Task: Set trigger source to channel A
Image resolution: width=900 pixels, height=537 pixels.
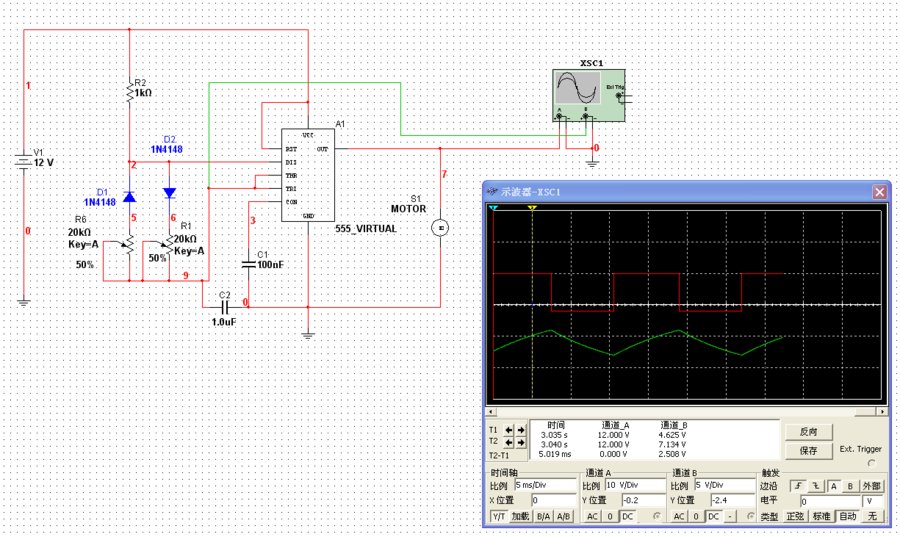Action: point(834,487)
